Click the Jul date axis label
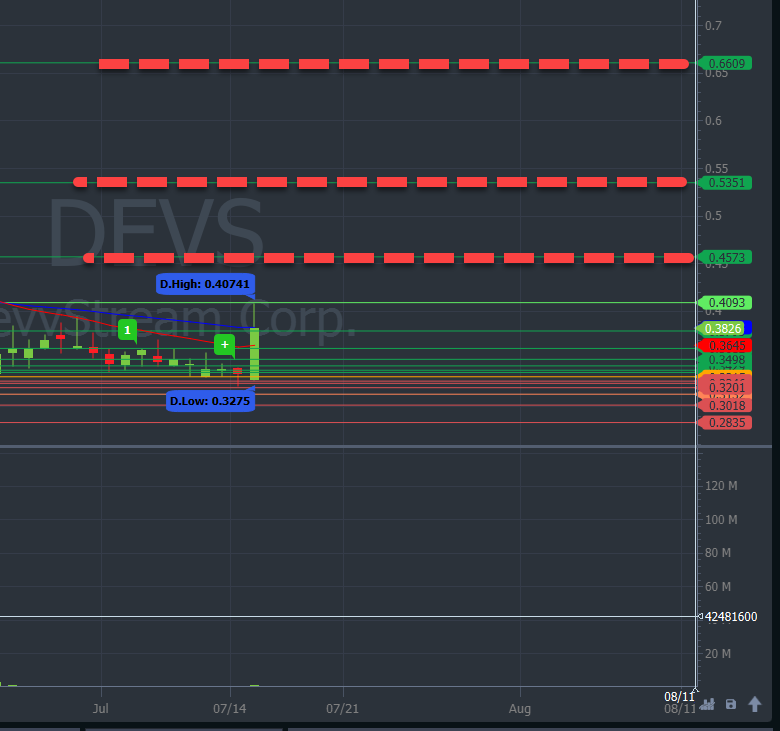 click(x=100, y=709)
